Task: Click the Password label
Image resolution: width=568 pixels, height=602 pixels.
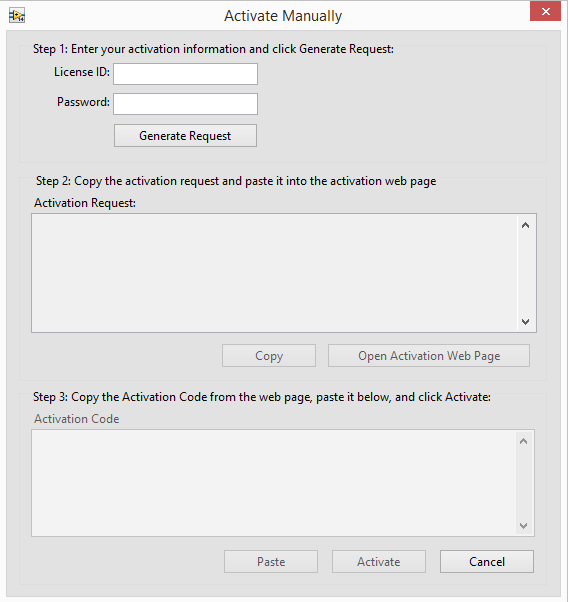Action: click(x=83, y=102)
